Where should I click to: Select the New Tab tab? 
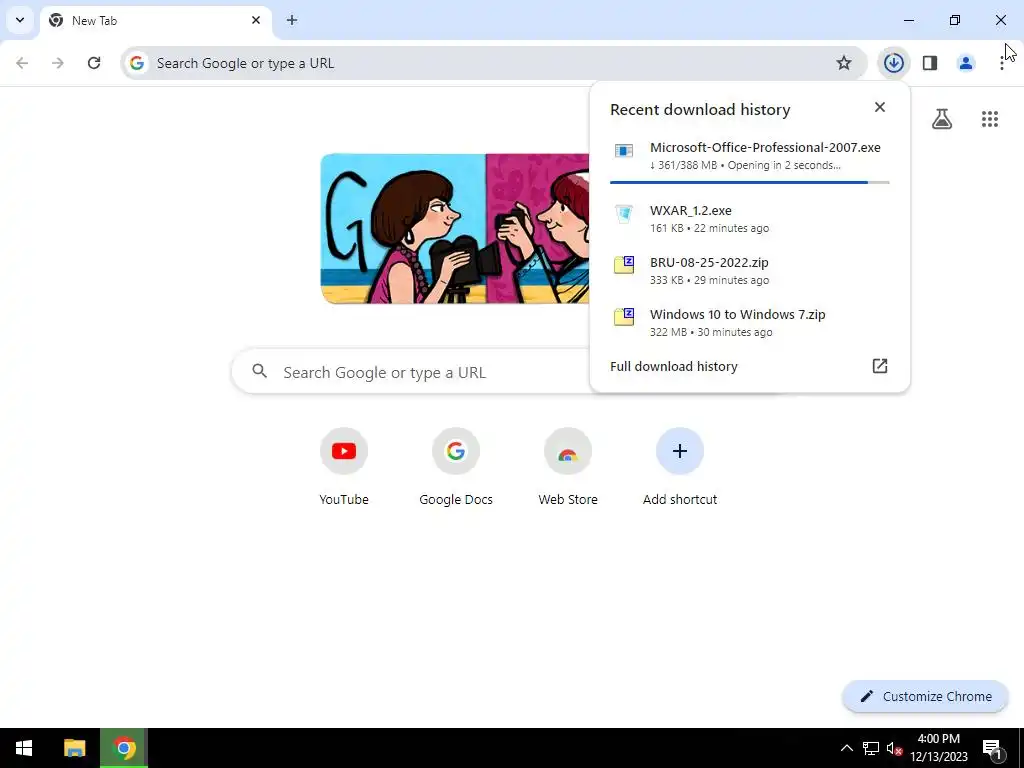[155, 21]
